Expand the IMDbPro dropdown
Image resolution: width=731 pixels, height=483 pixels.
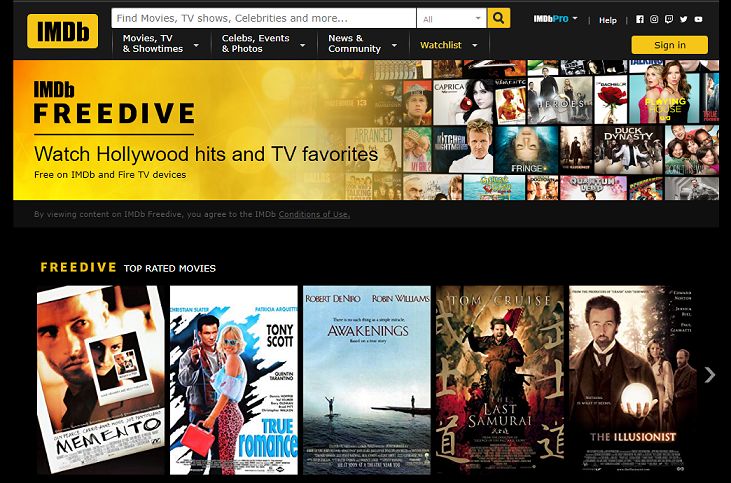pyautogui.click(x=555, y=19)
